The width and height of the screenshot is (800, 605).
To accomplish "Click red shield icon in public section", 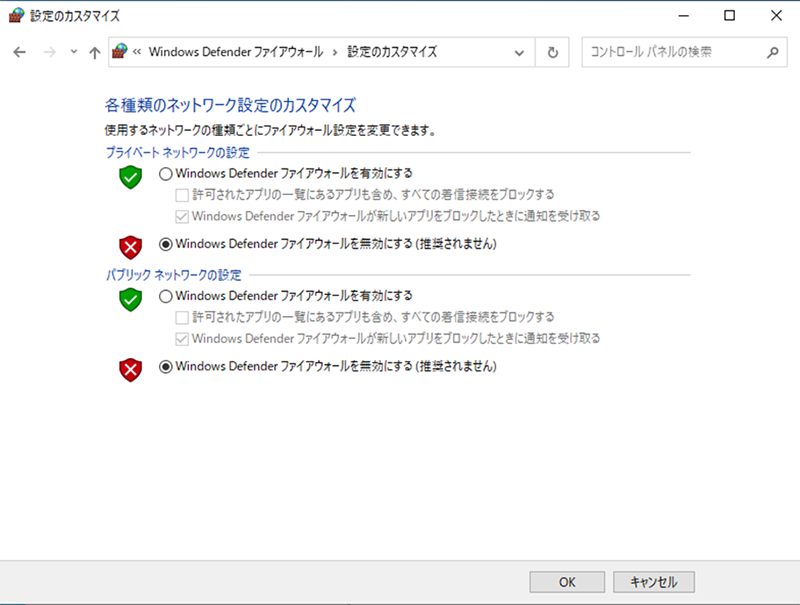I will pyautogui.click(x=131, y=370).
